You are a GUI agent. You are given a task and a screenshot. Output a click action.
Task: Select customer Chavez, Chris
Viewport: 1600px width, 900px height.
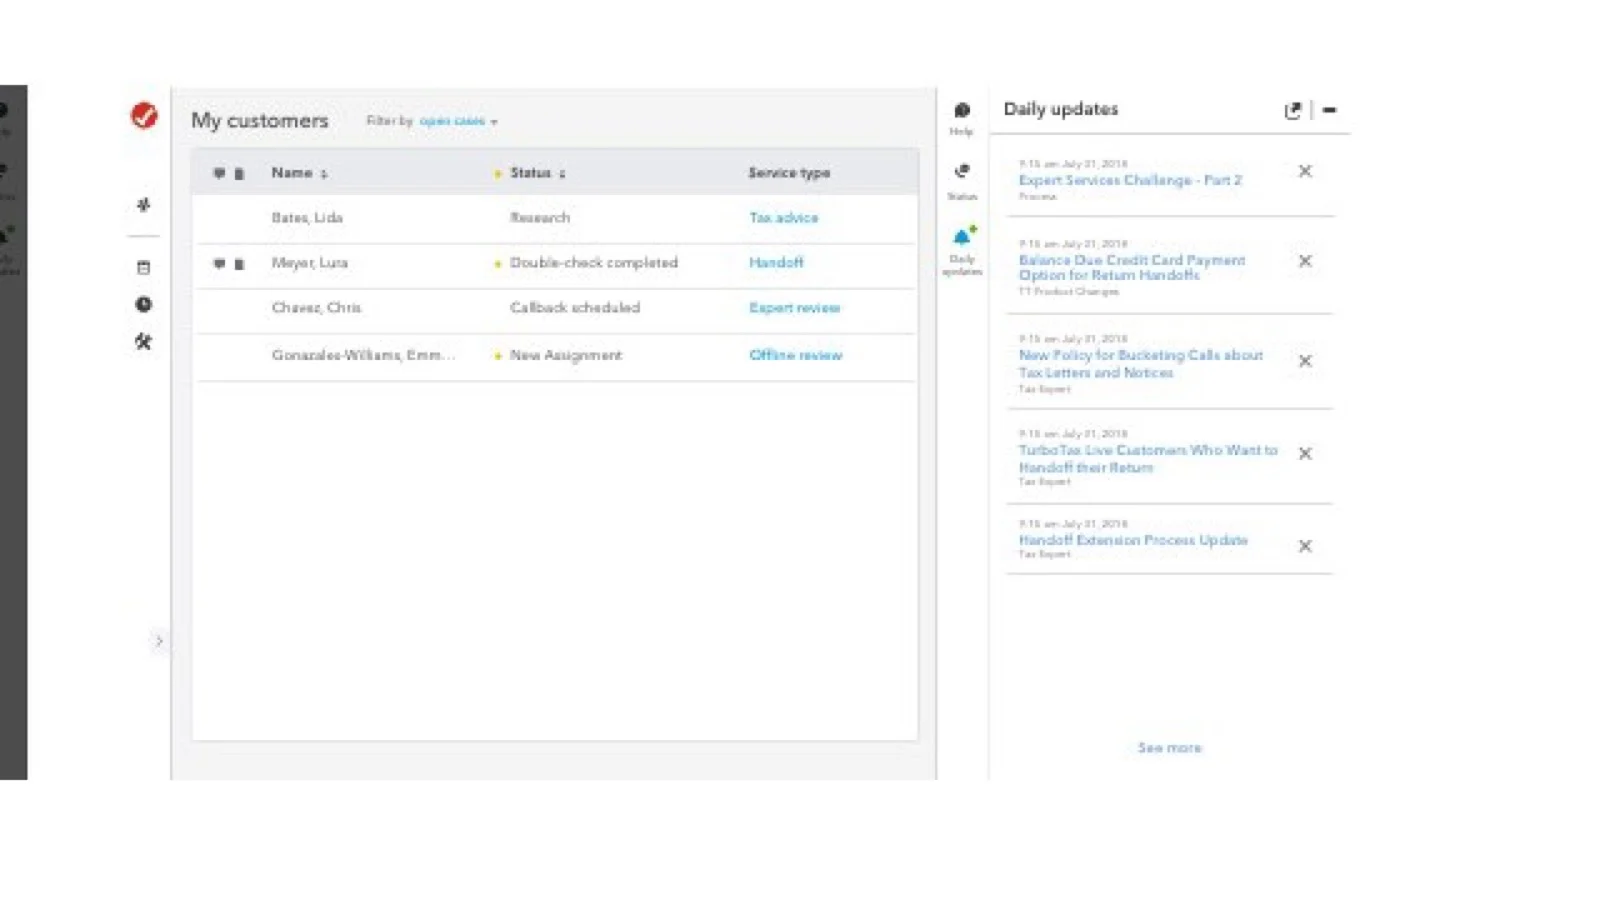316,308
